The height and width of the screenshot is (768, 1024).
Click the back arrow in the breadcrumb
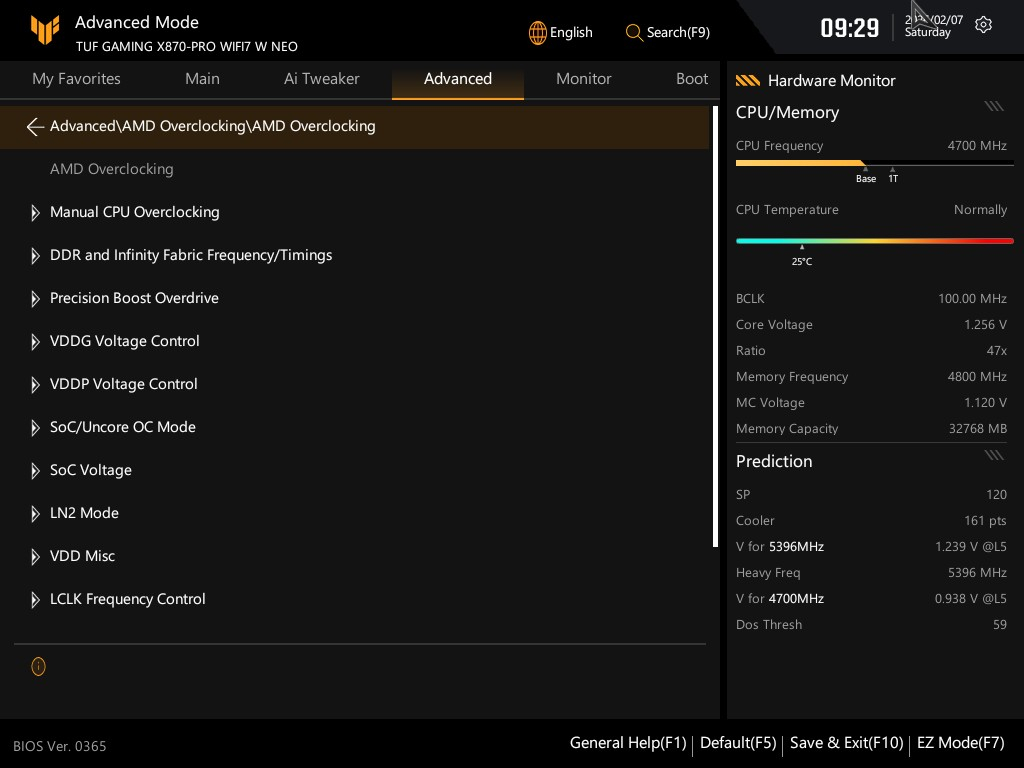coord(35,127)
